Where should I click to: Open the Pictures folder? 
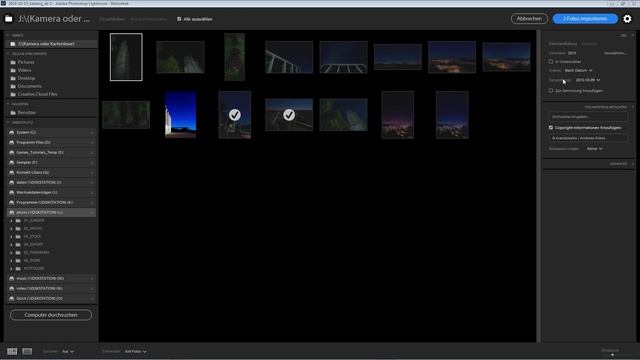(26, 62)
